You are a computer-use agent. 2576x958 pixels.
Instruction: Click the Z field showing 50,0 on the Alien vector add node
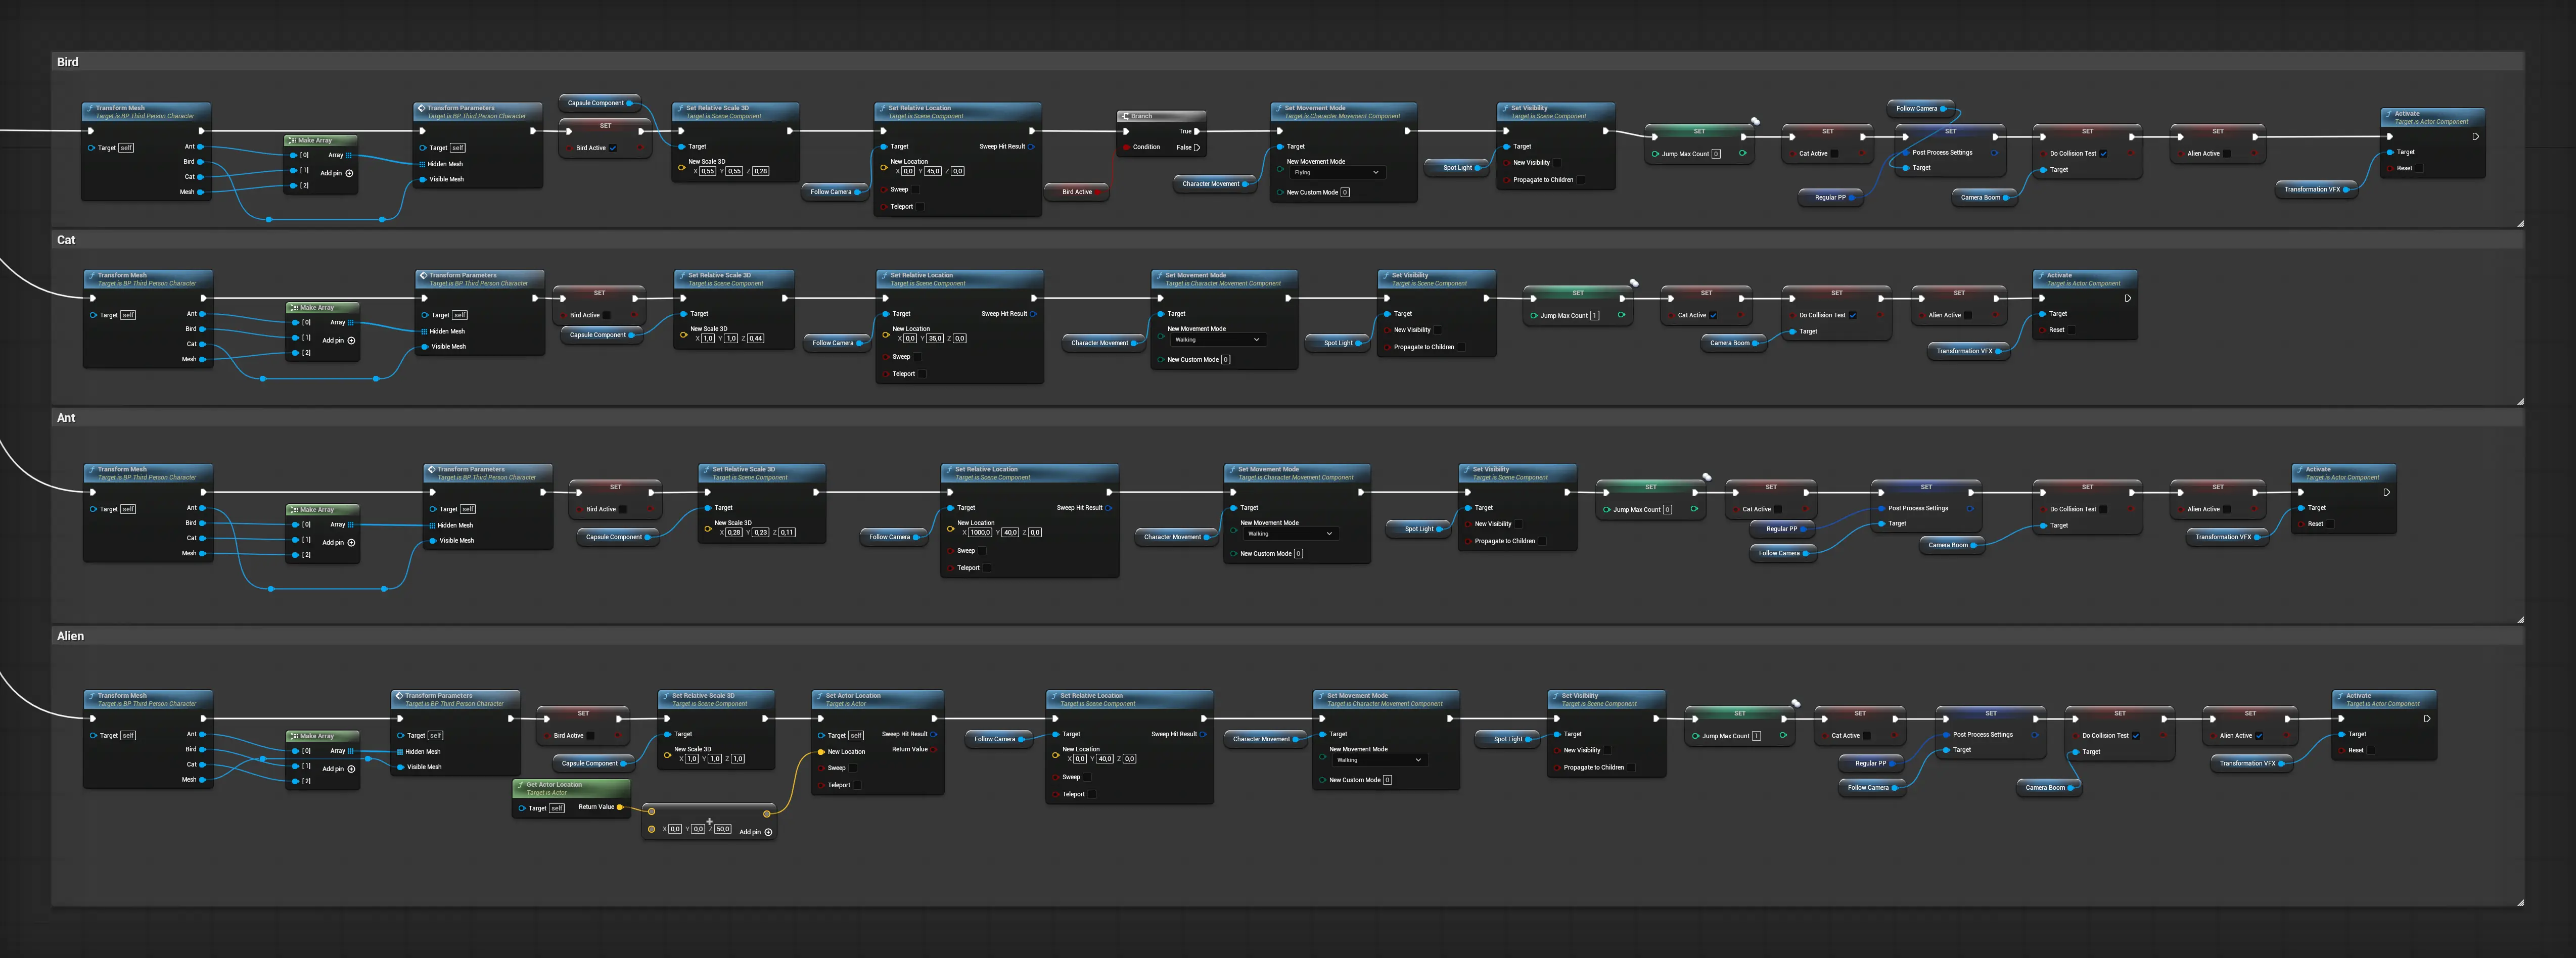pyautogui.click(x=723, y=829)
